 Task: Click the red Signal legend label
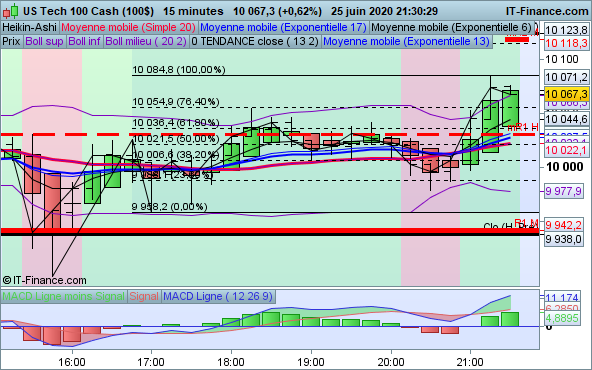[144, 296]
